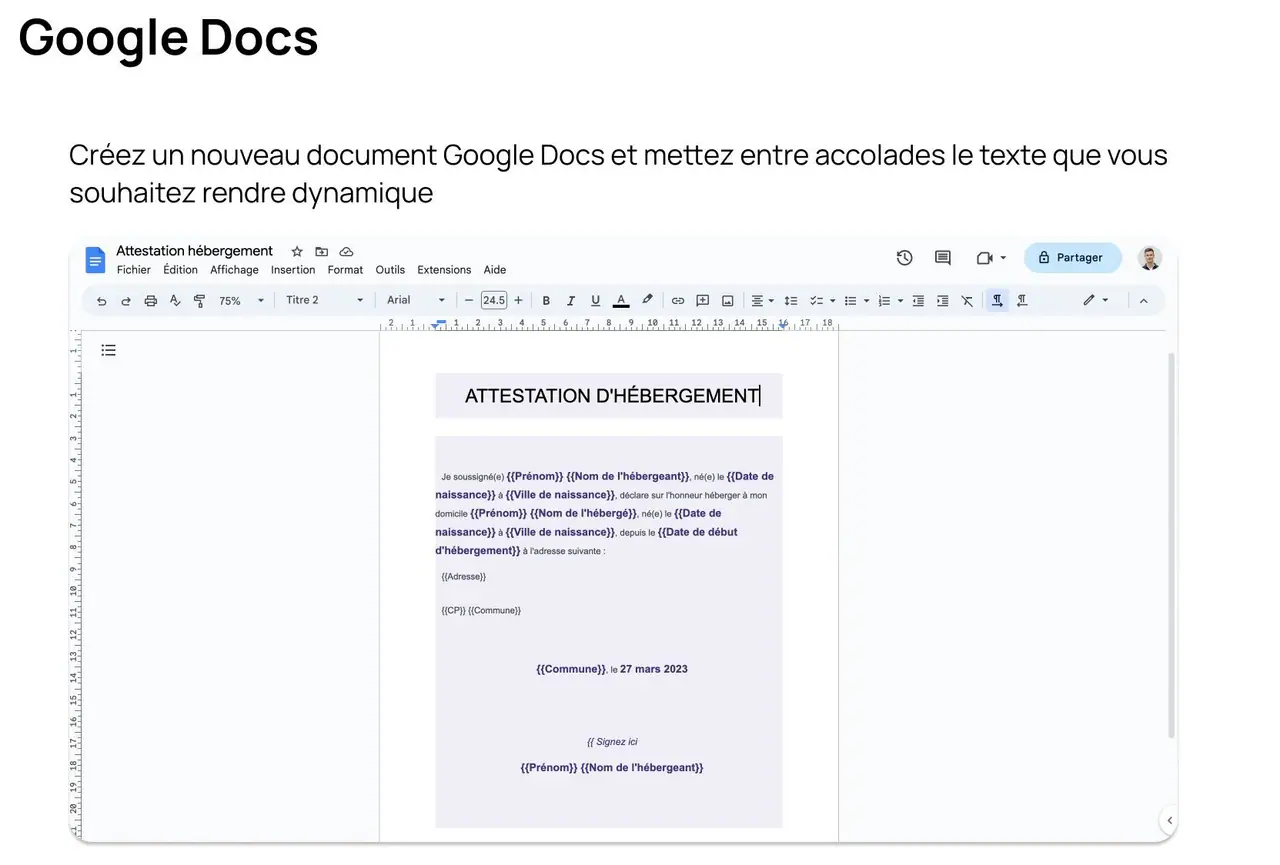1280x865 pixels.
Task: Run the spell check icon
Action: point(175,300)
